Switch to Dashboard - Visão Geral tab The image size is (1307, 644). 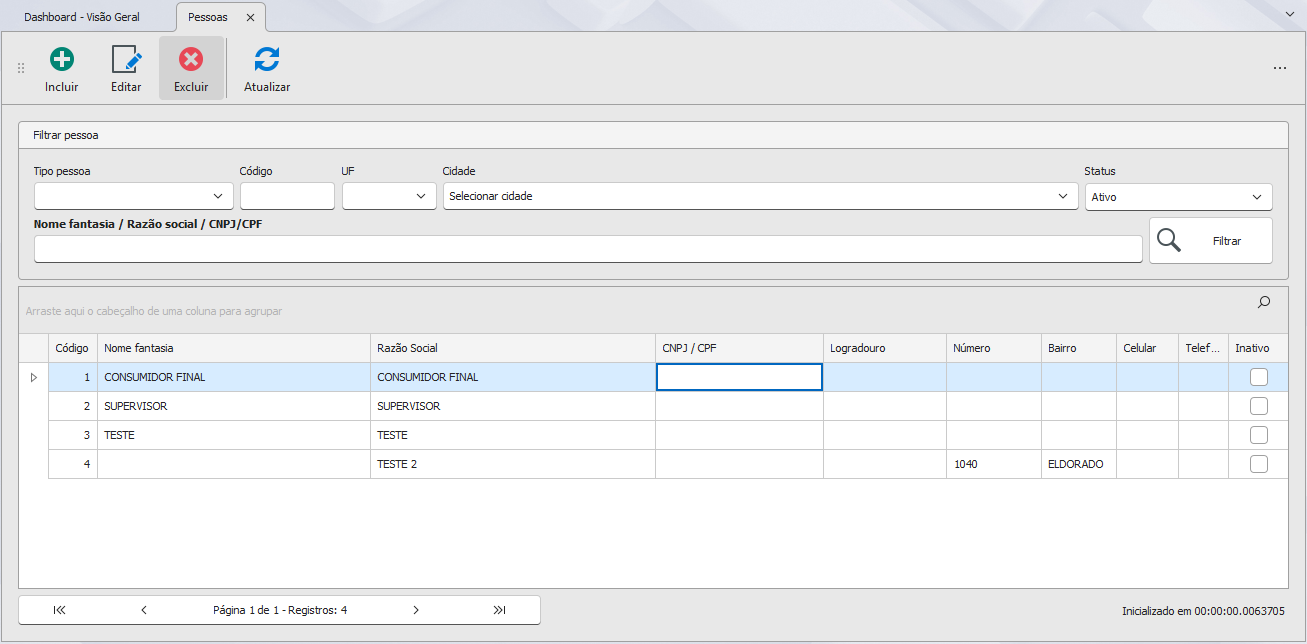pos(82,18)
